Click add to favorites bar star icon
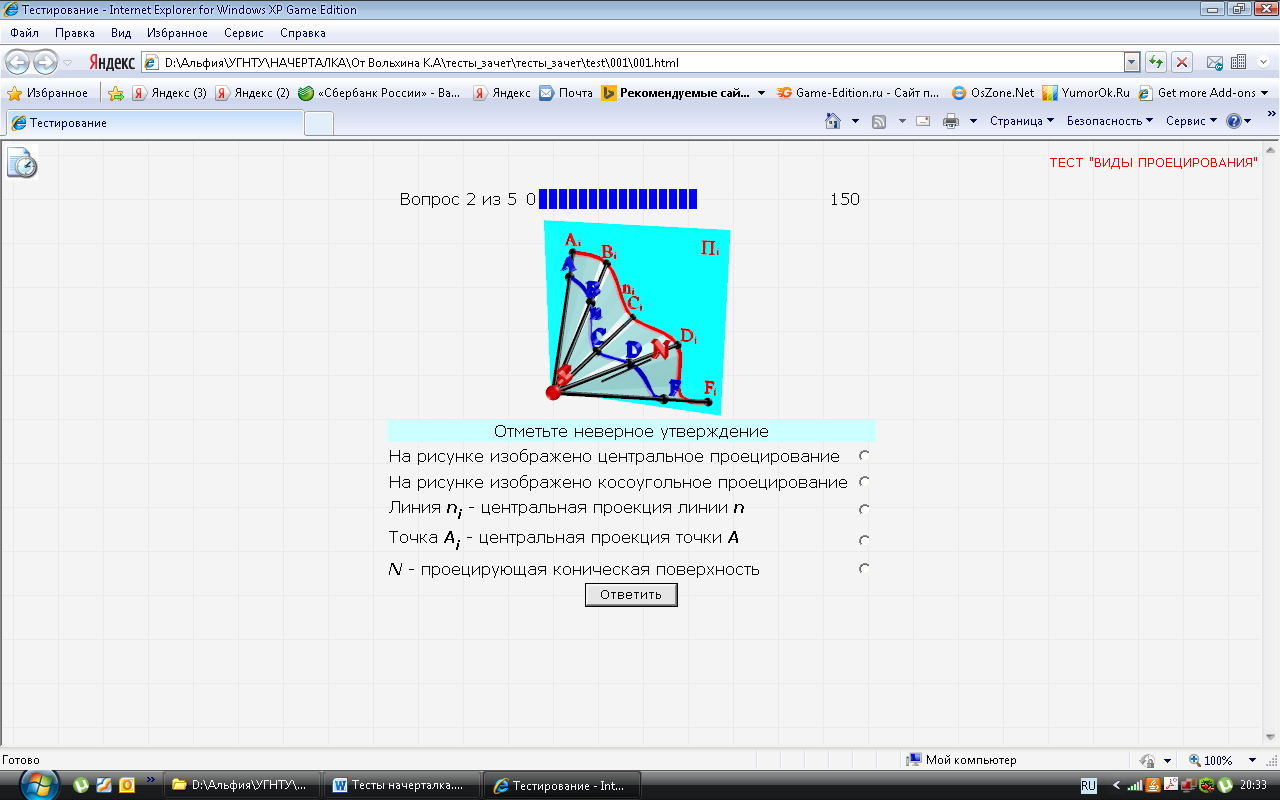Viewport: 1280px width, 800px height. coord(116,93)
